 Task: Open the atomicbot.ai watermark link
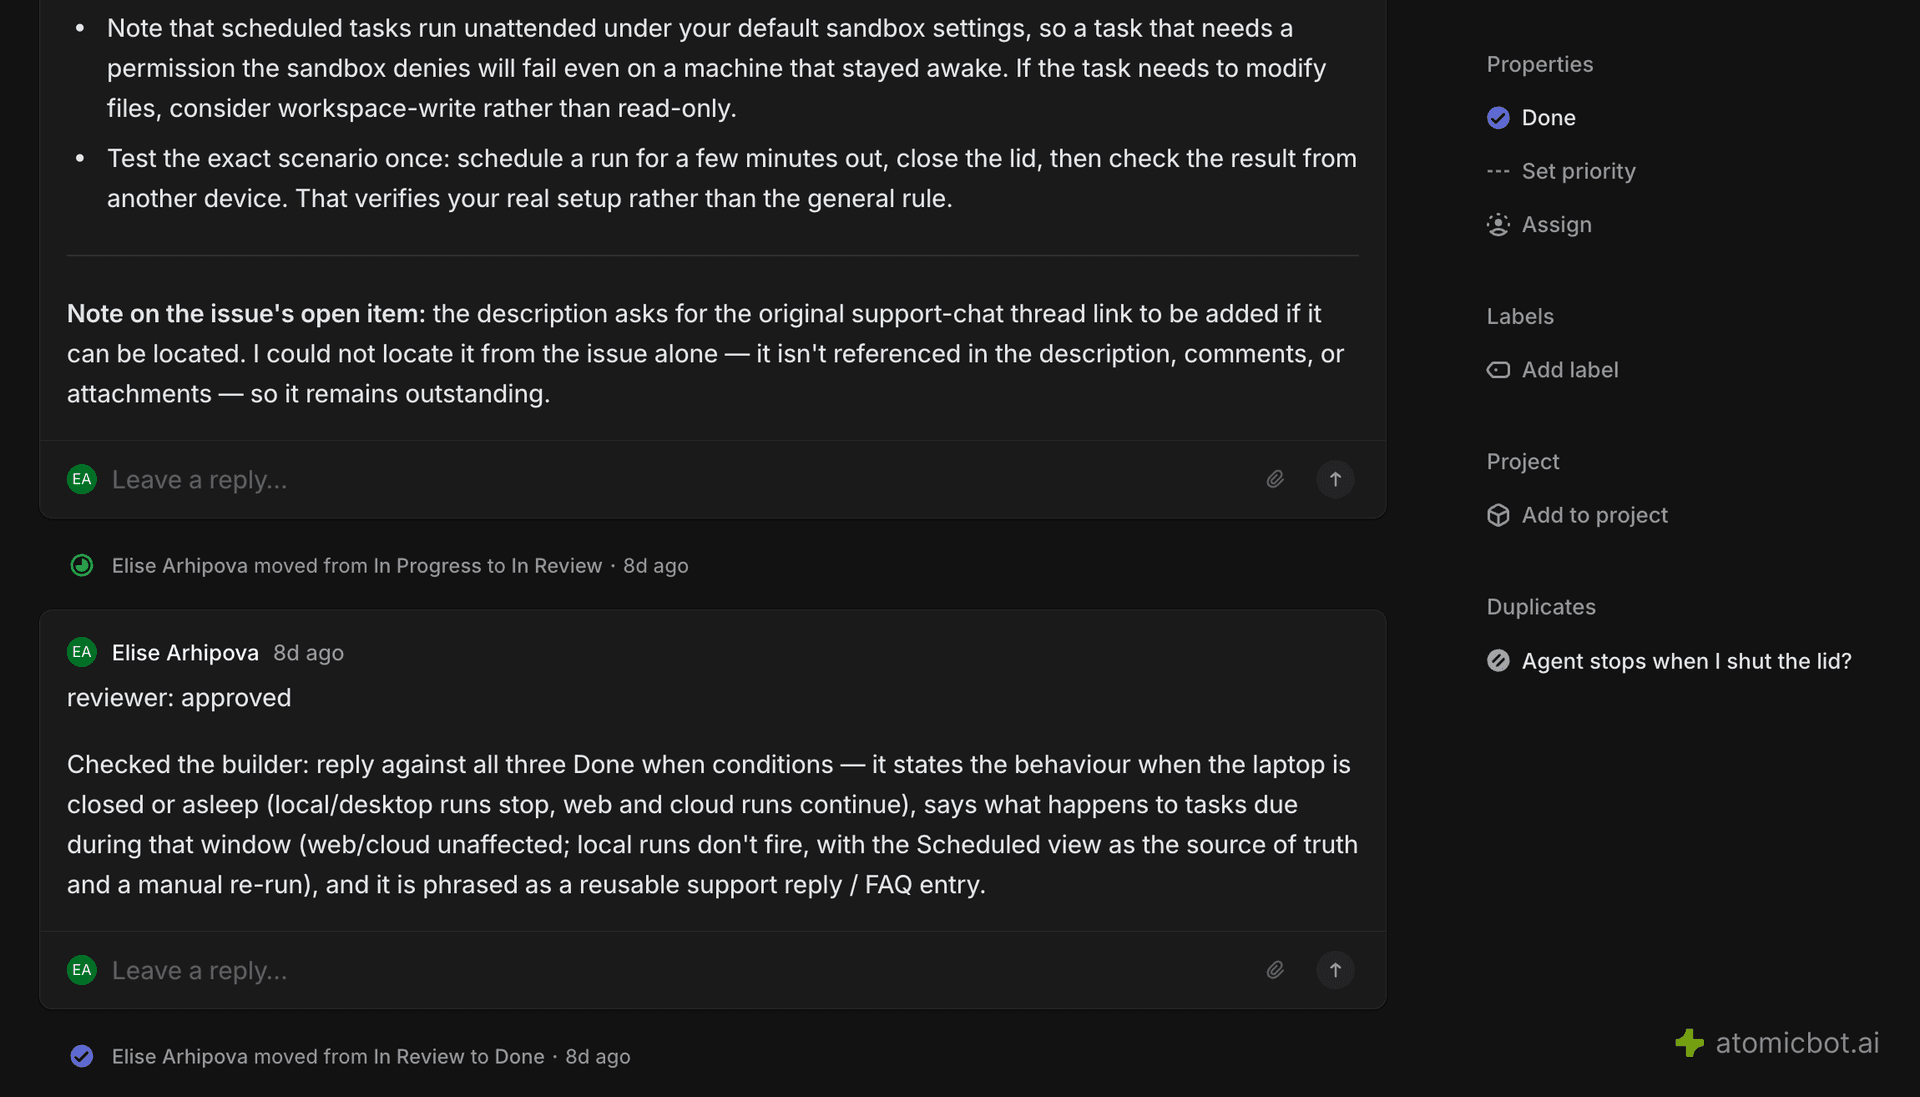click(1777, 1043)
